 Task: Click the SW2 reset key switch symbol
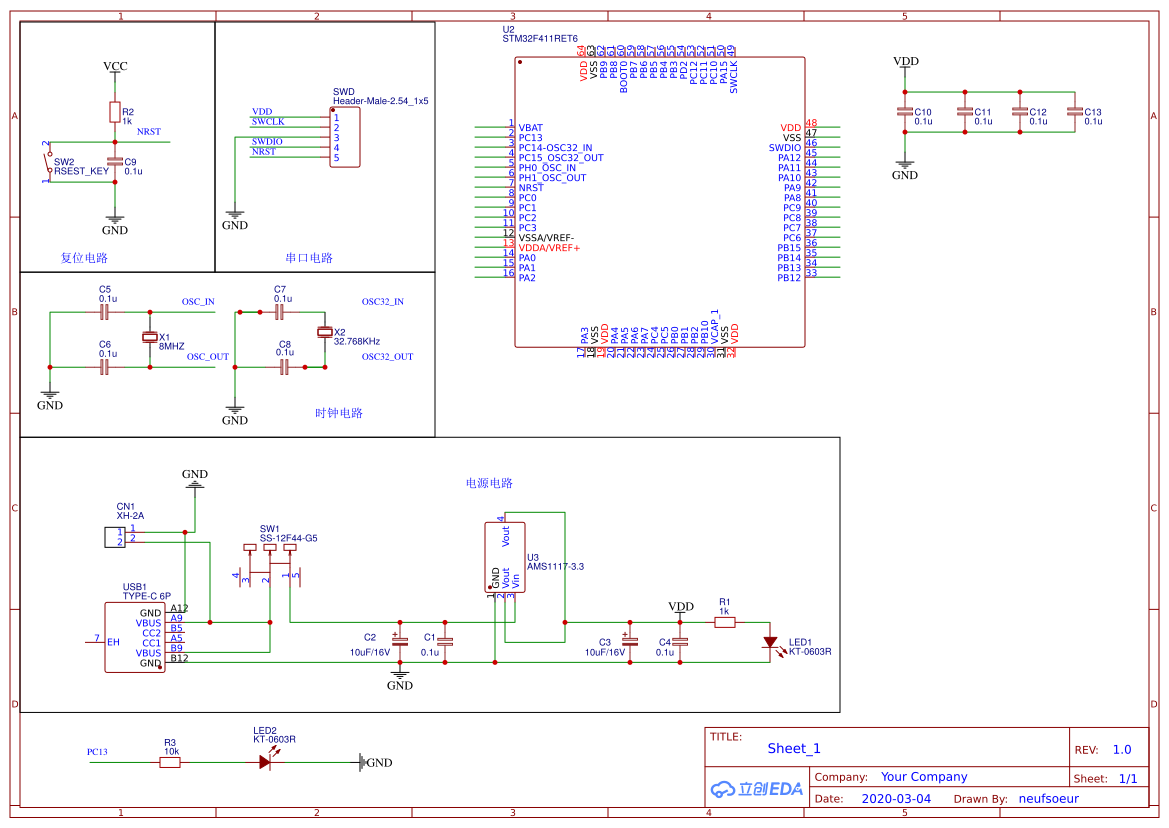(47, 162)
